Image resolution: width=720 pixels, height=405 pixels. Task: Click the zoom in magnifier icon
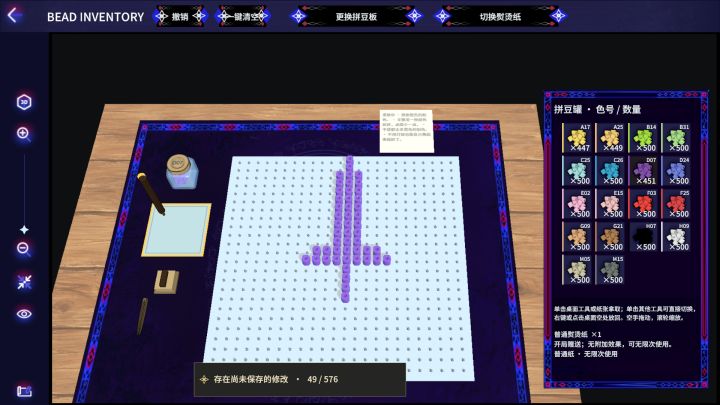coord(23,134)
